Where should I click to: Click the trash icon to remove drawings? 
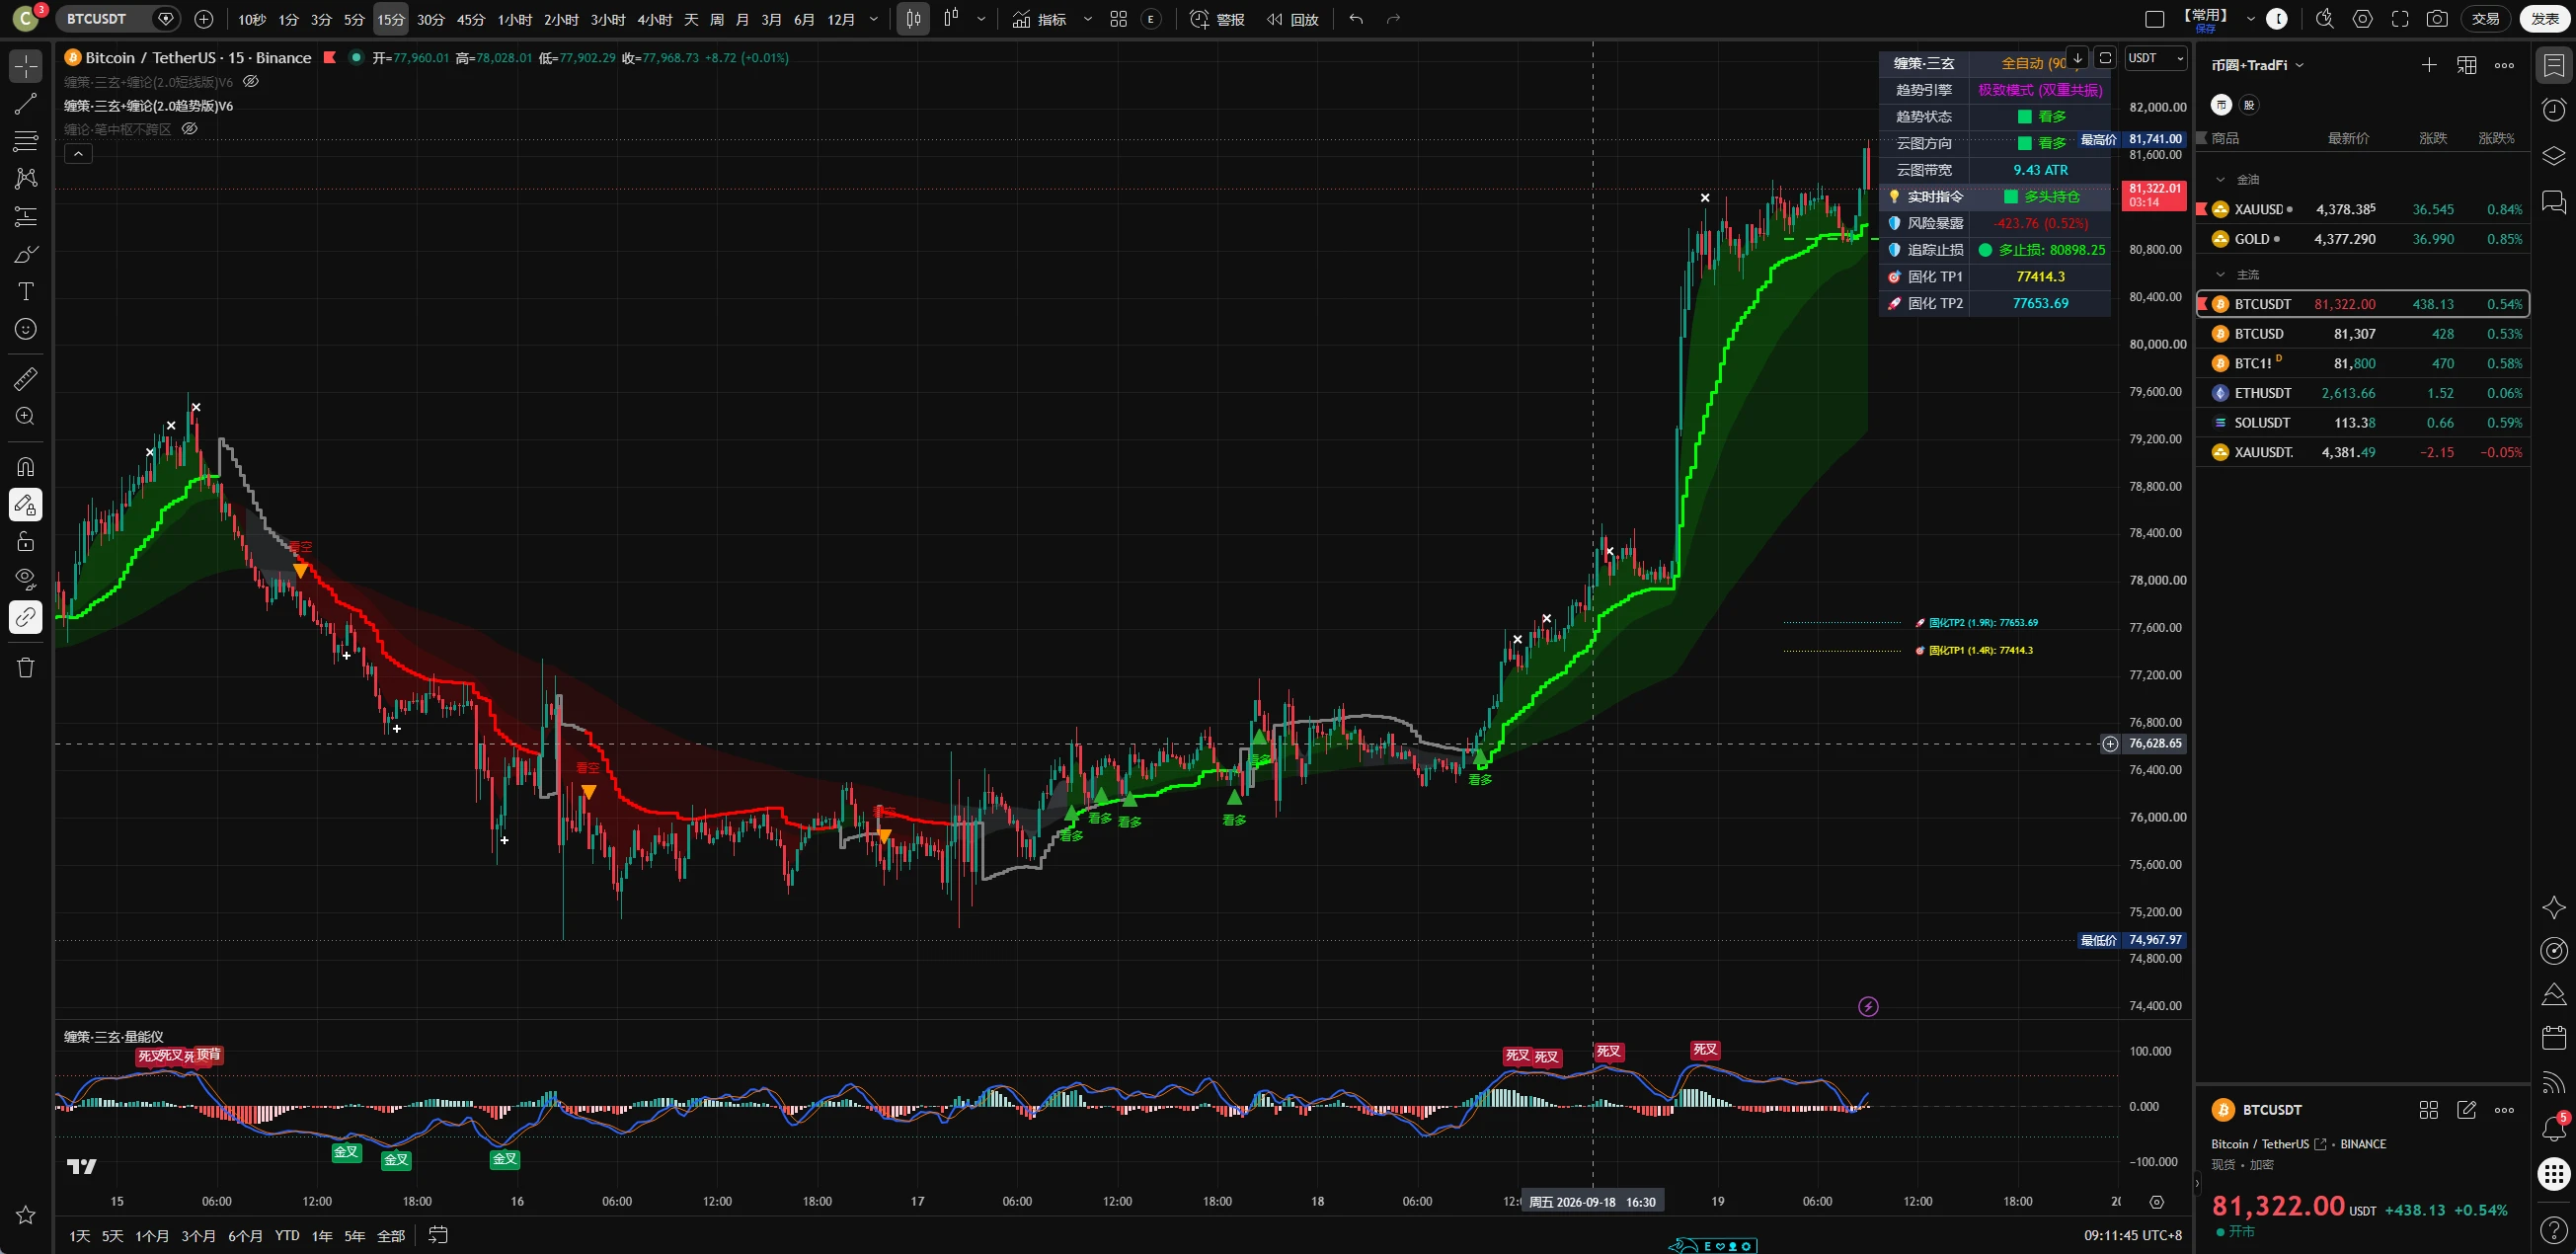[26, 667]
